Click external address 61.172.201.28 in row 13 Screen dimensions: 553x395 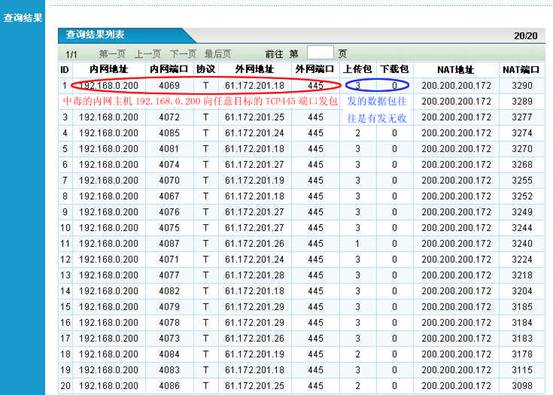coord(254,275)
